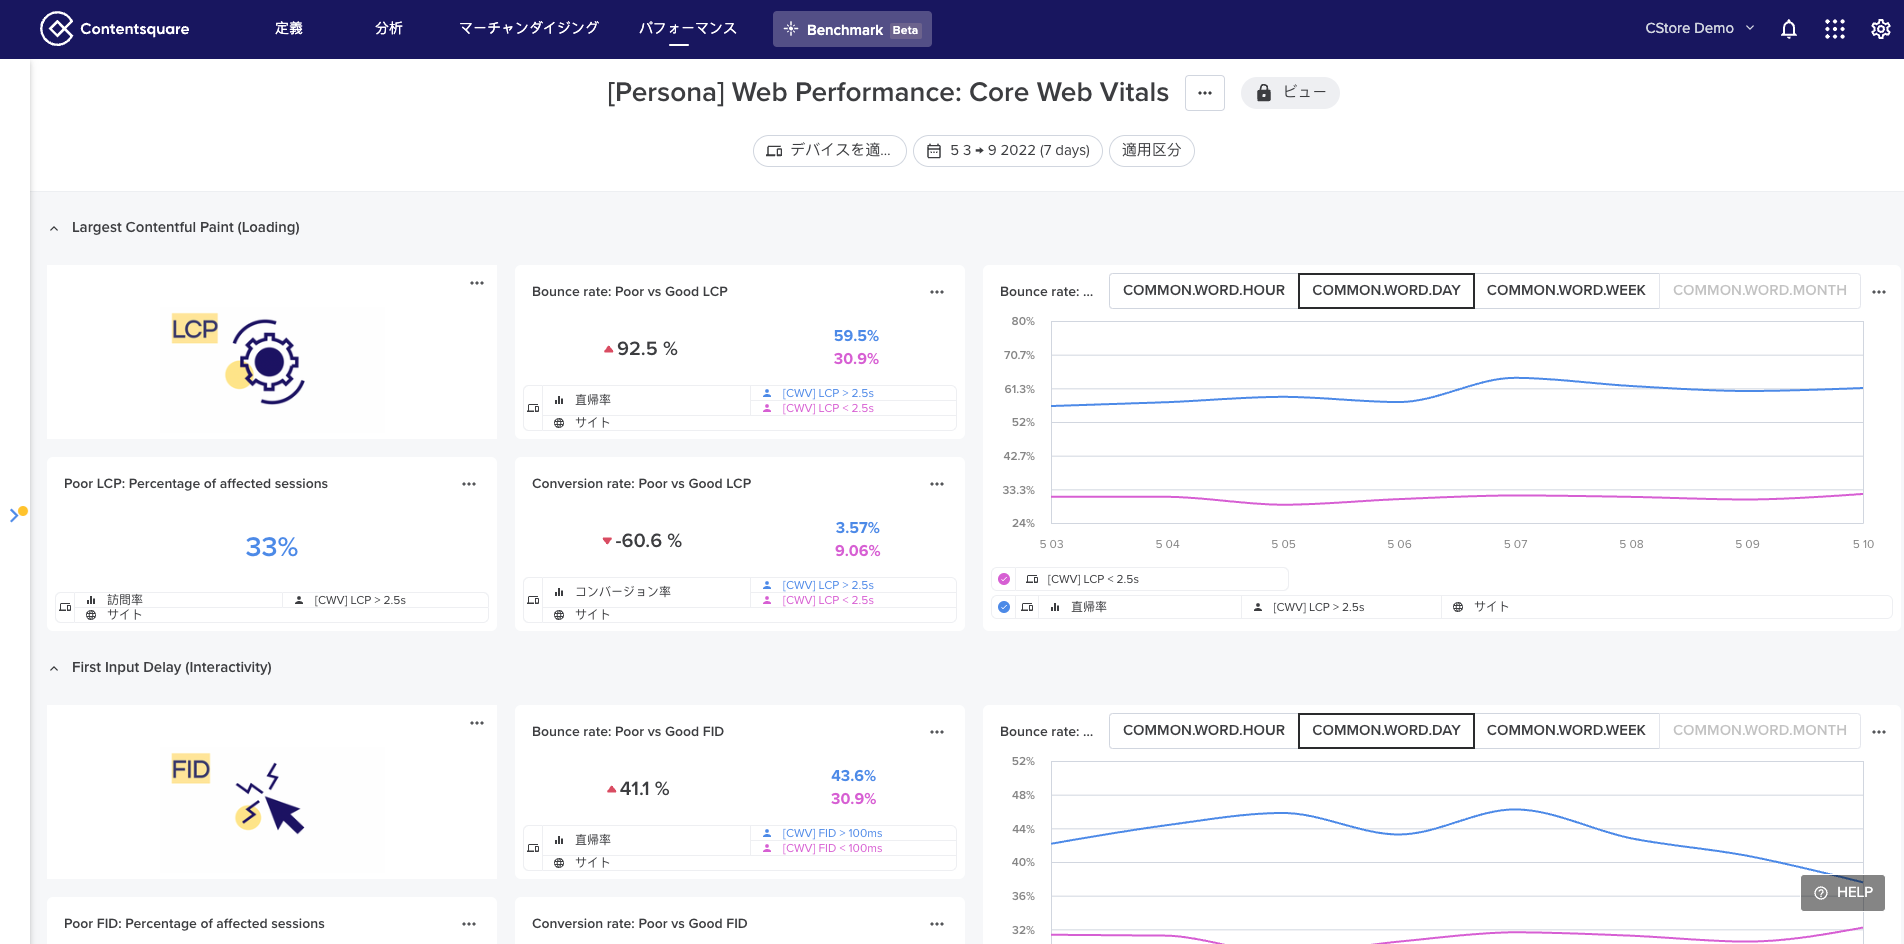
Task: Toggle the blue LCP > 2.5s series
Action: tap(1004, 607)
